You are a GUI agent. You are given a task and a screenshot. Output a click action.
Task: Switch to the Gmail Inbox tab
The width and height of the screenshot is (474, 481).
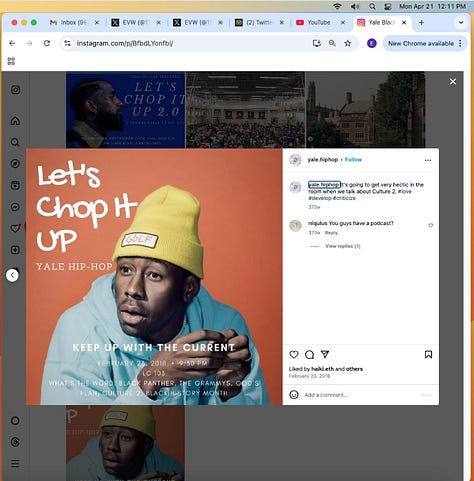[73, 23]
